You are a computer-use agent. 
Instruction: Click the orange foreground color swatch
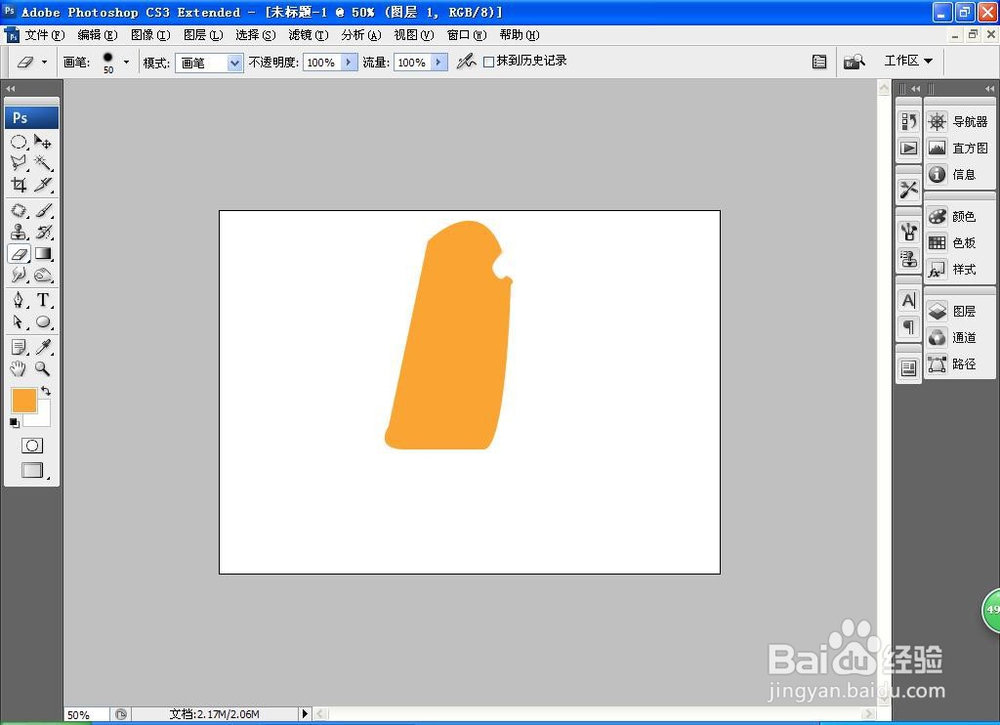[23, 400]
